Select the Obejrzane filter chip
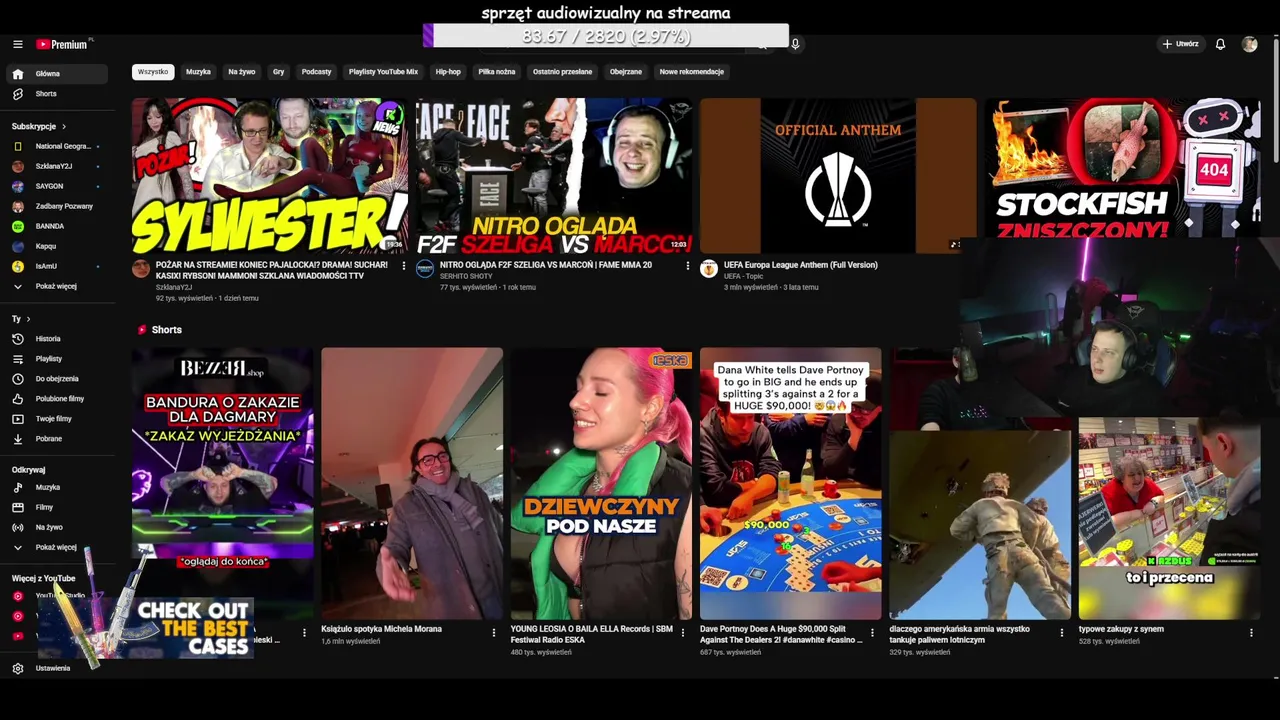The width and height of the screenshot is (1280, 720). tap(626, 72)
